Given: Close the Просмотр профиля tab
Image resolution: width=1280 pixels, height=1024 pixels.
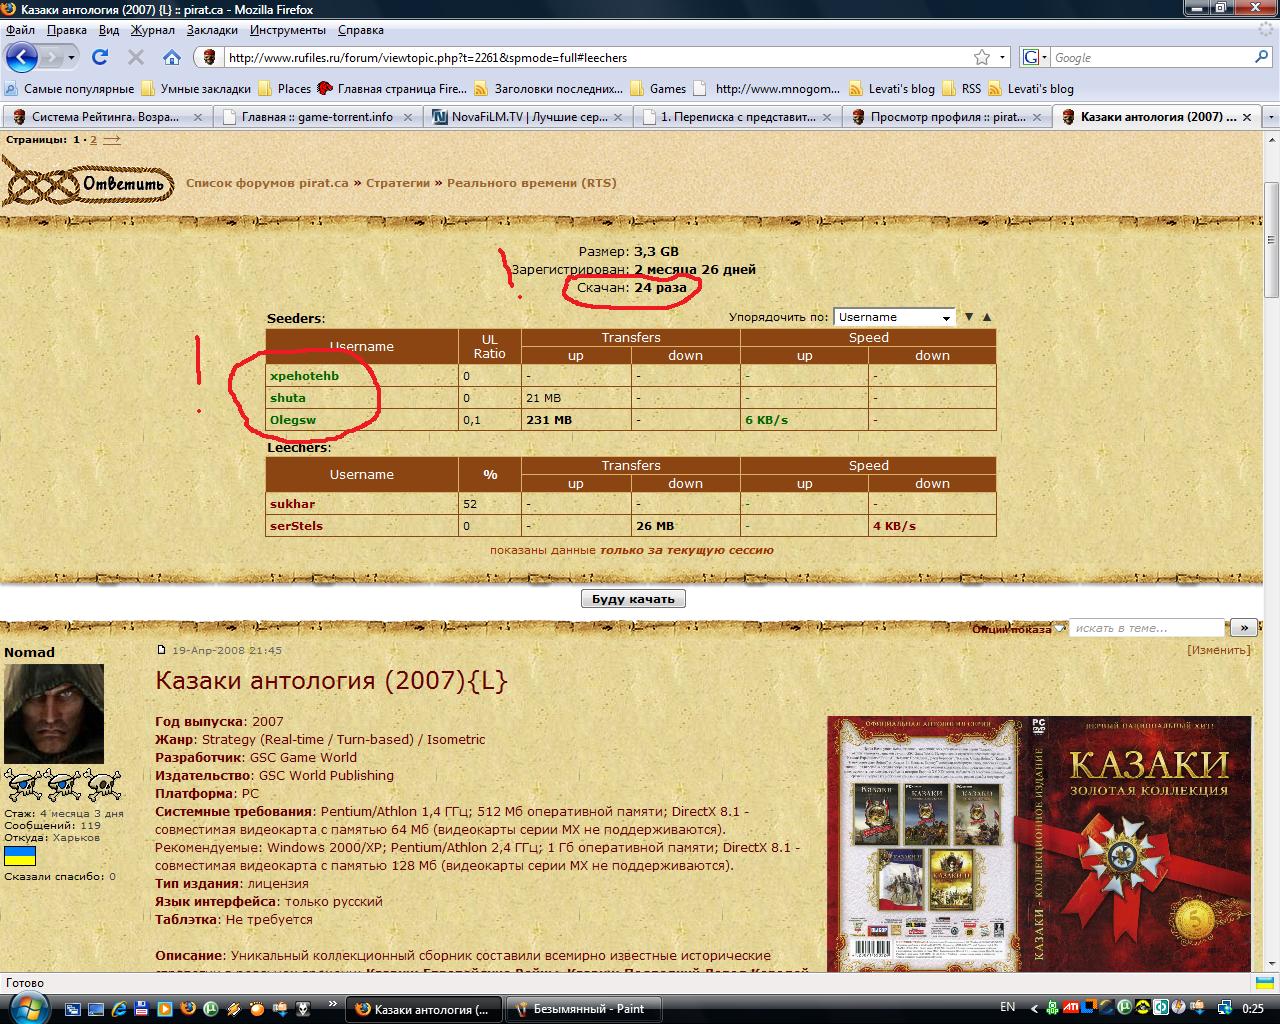Looking at the screenshot, I should (x=1038, y=117).
